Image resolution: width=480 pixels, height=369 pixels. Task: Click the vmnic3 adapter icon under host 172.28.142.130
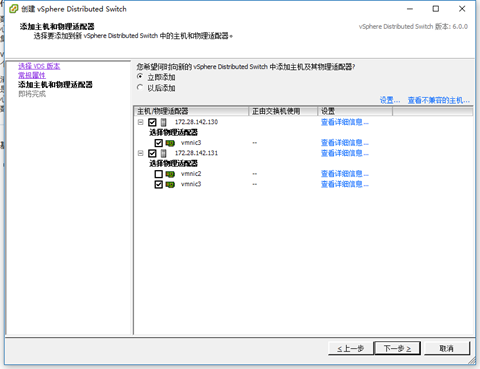[170, 143]
